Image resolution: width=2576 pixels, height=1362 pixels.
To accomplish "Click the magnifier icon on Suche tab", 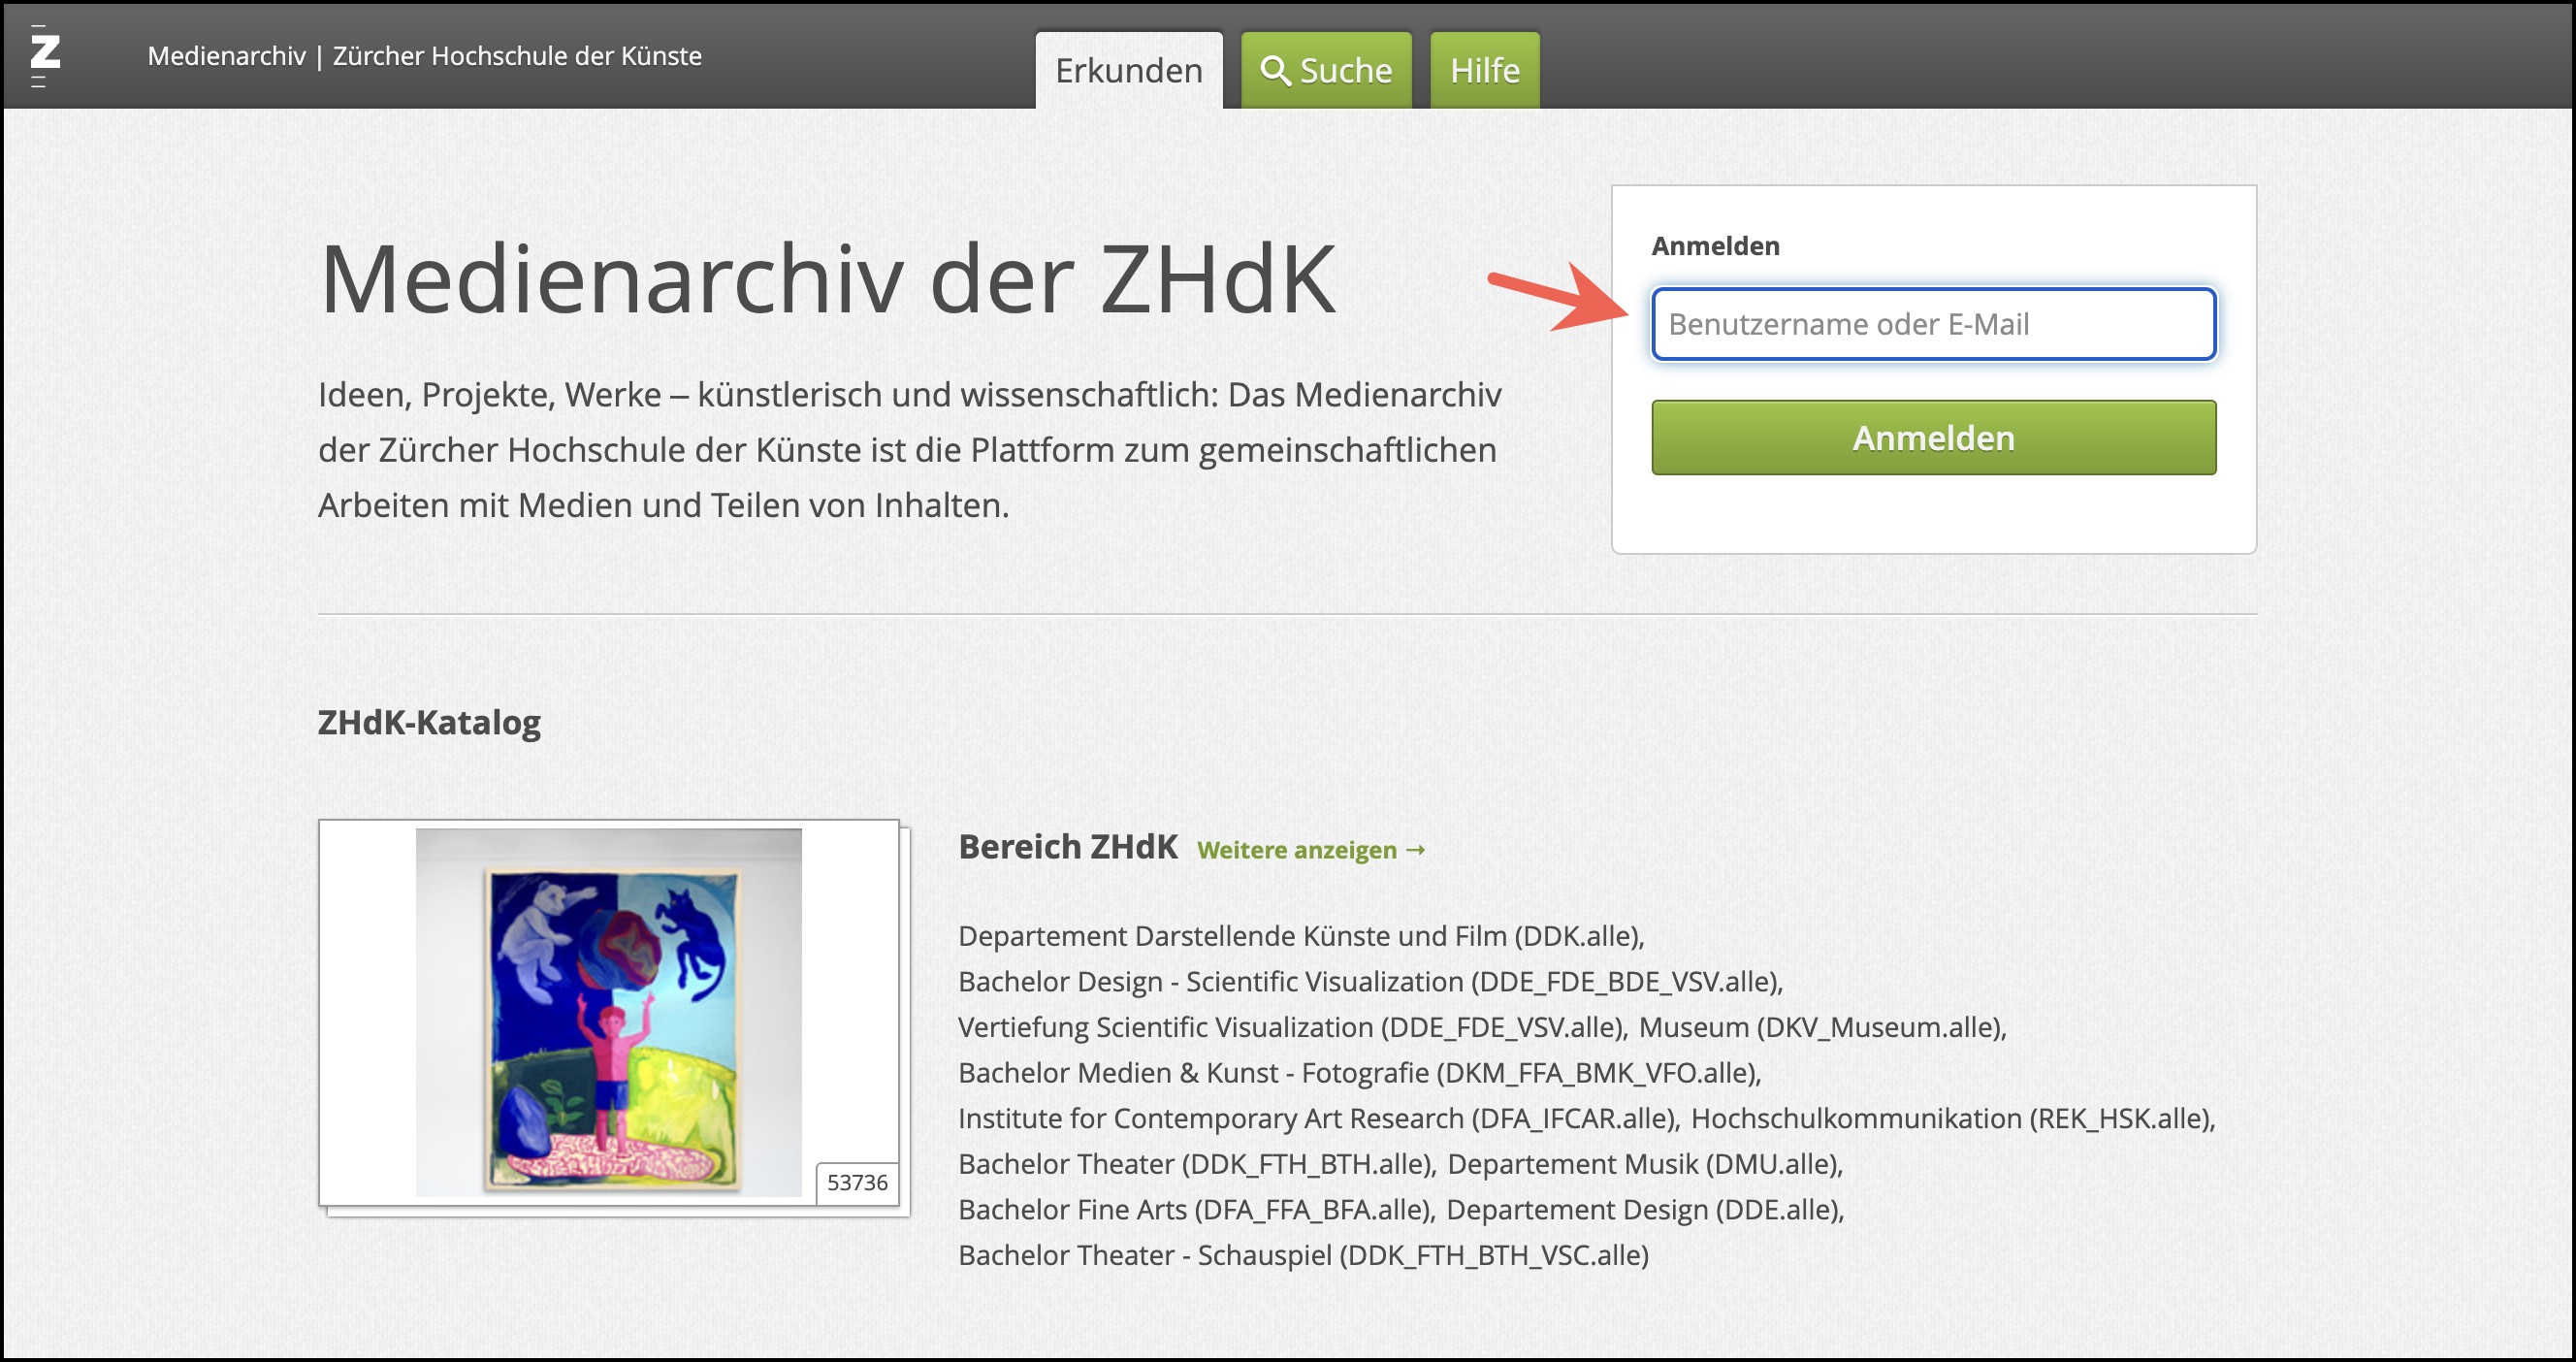I will [1274, 71].
